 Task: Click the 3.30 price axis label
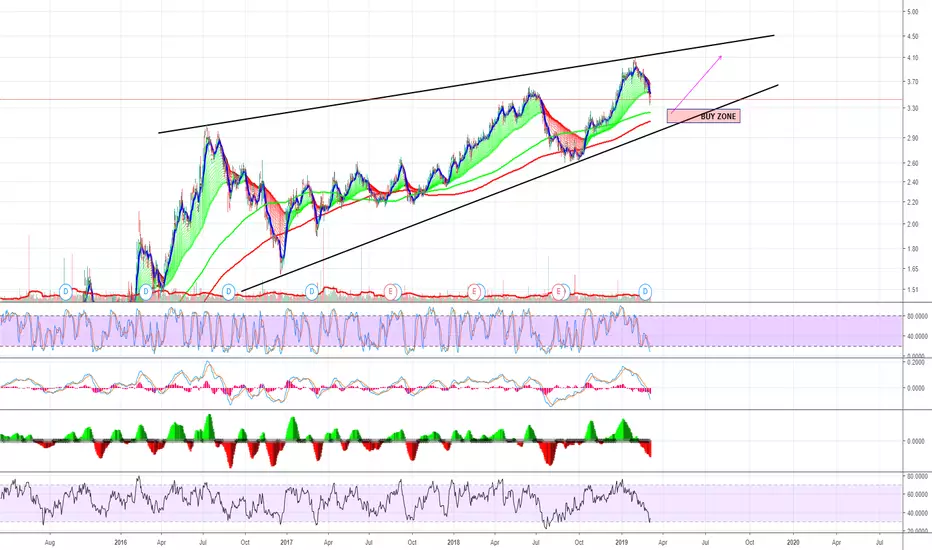click(912, 108)
